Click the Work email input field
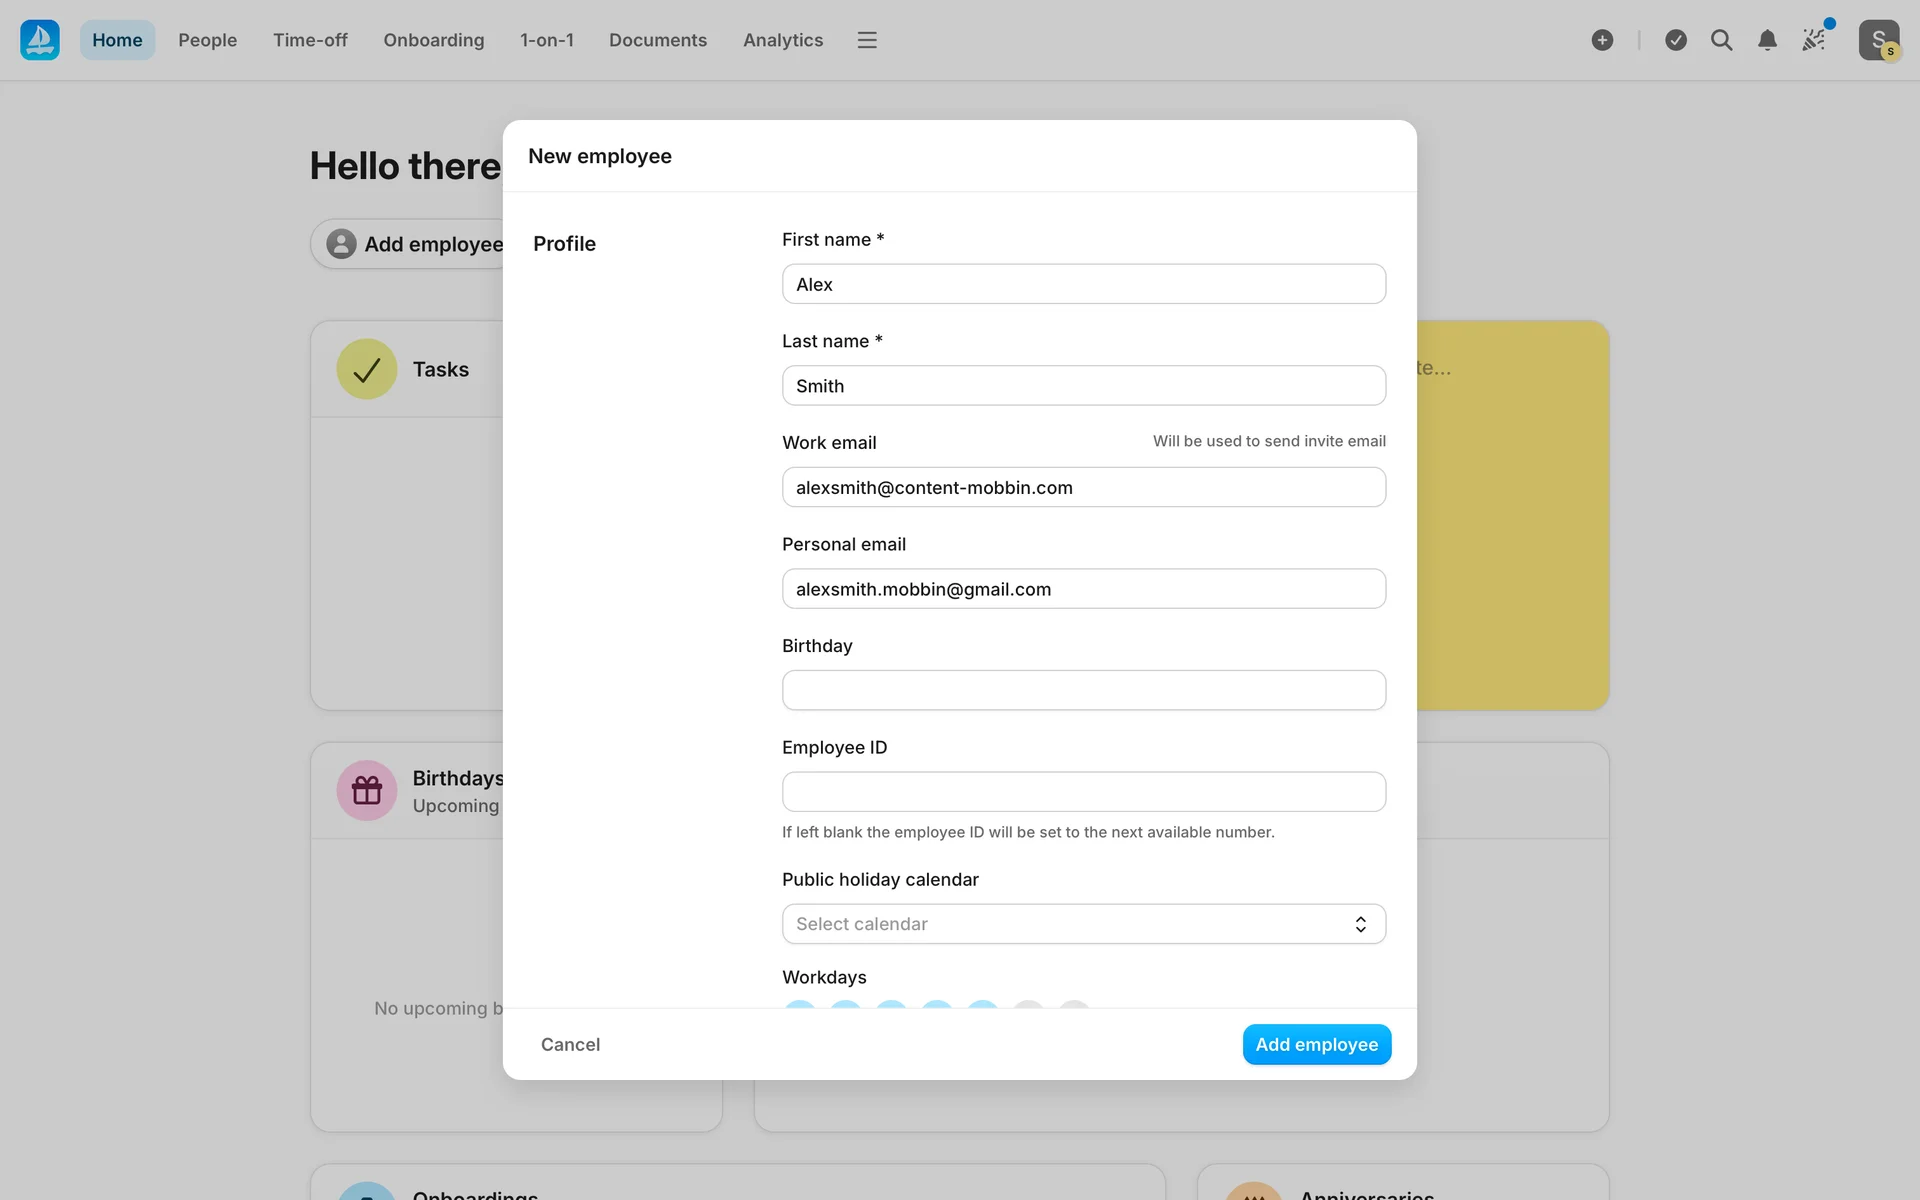The width and height of the screenshot is (1920, 1200). pyautogui.click(x=1083, y=487)
